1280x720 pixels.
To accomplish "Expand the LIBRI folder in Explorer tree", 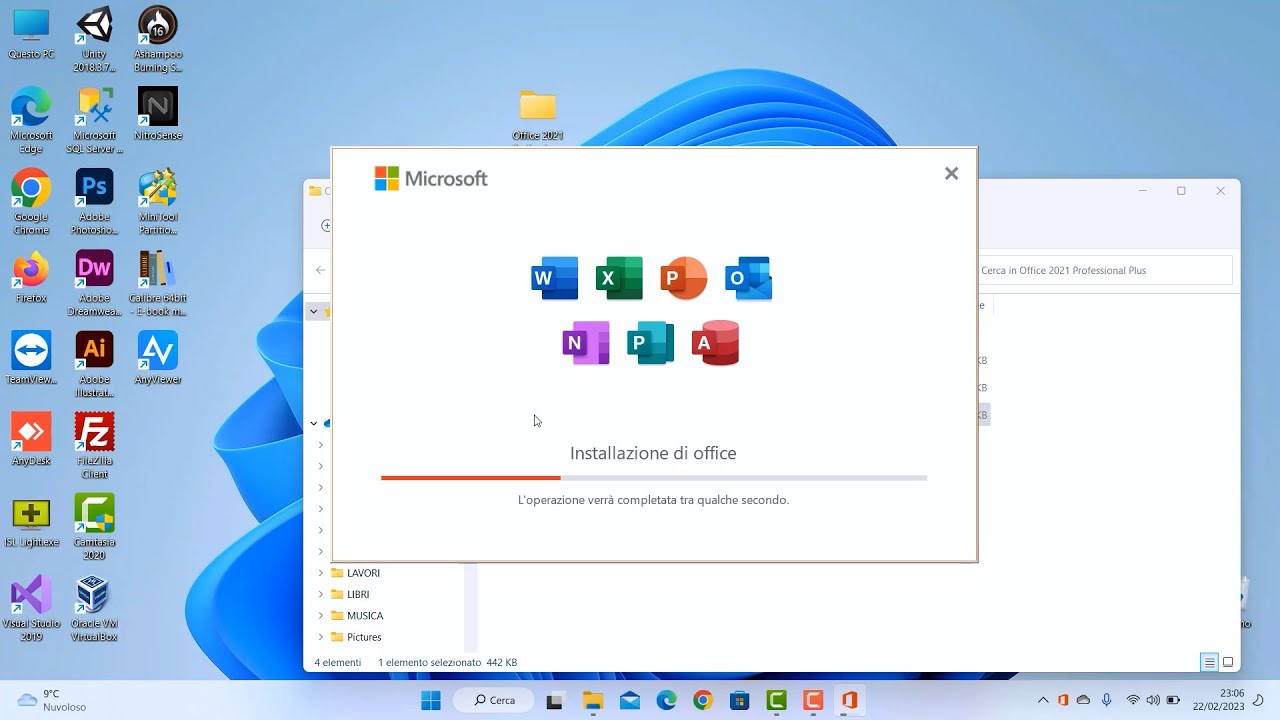I will coord(321,594).
